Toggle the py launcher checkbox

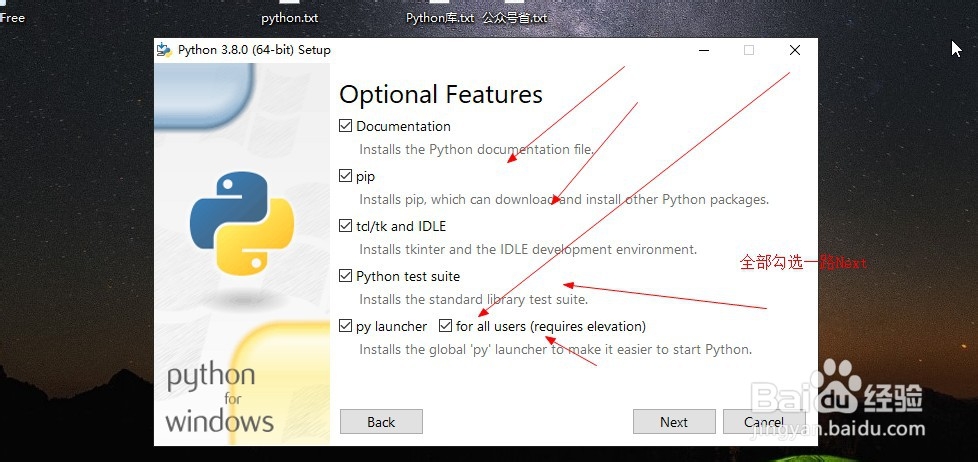[x=346, y=325]
